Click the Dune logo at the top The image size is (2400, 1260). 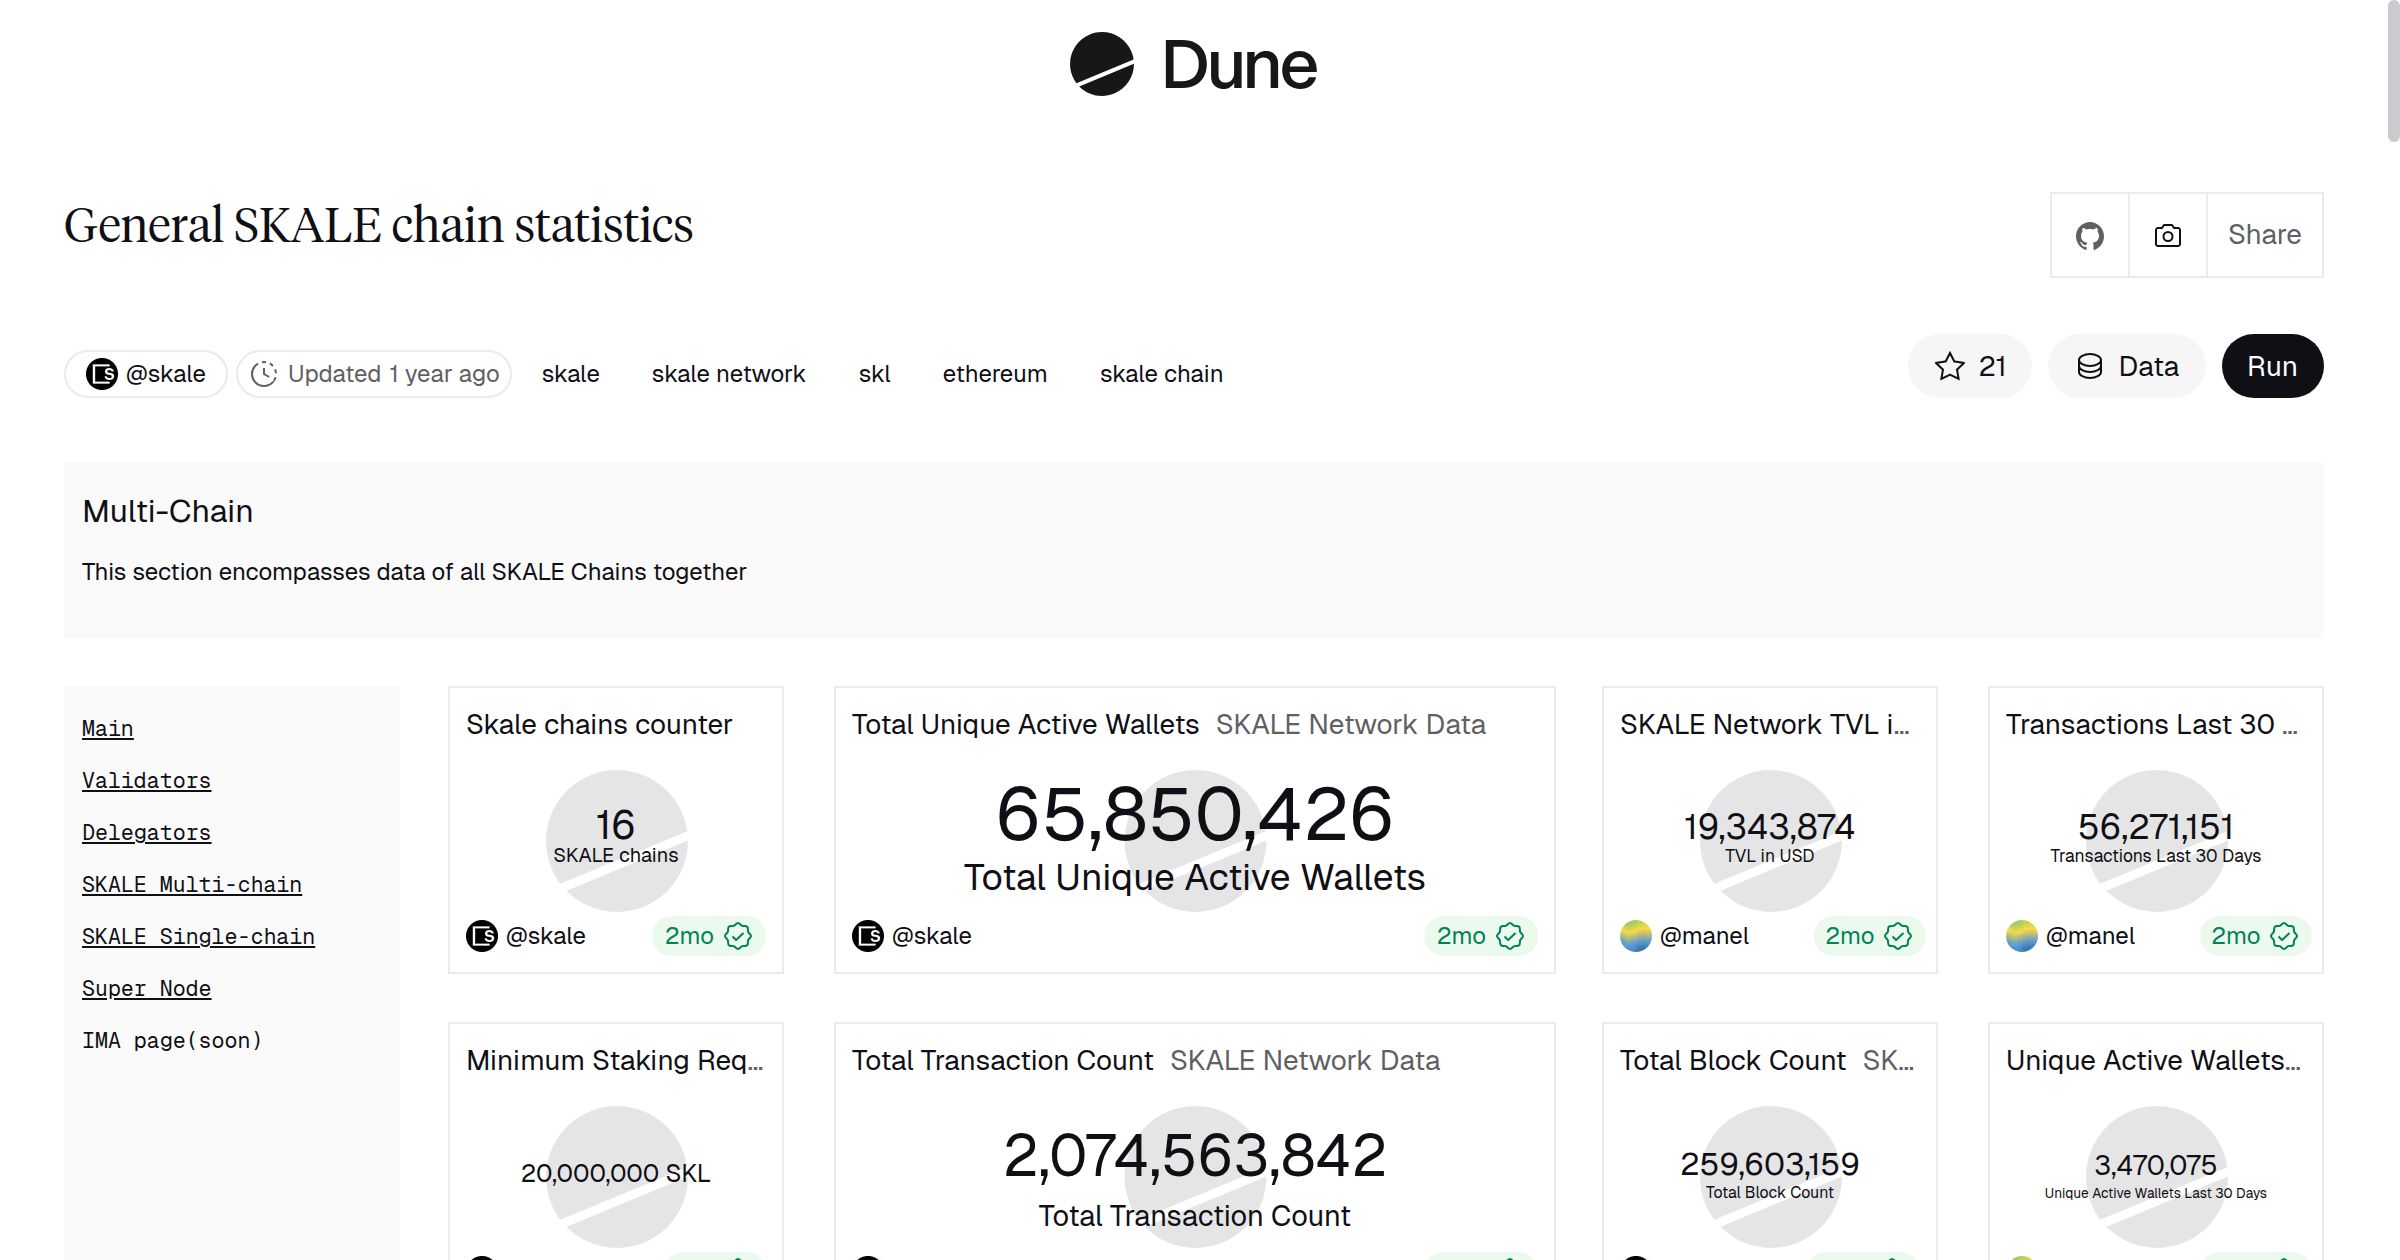coord(1192,65)
